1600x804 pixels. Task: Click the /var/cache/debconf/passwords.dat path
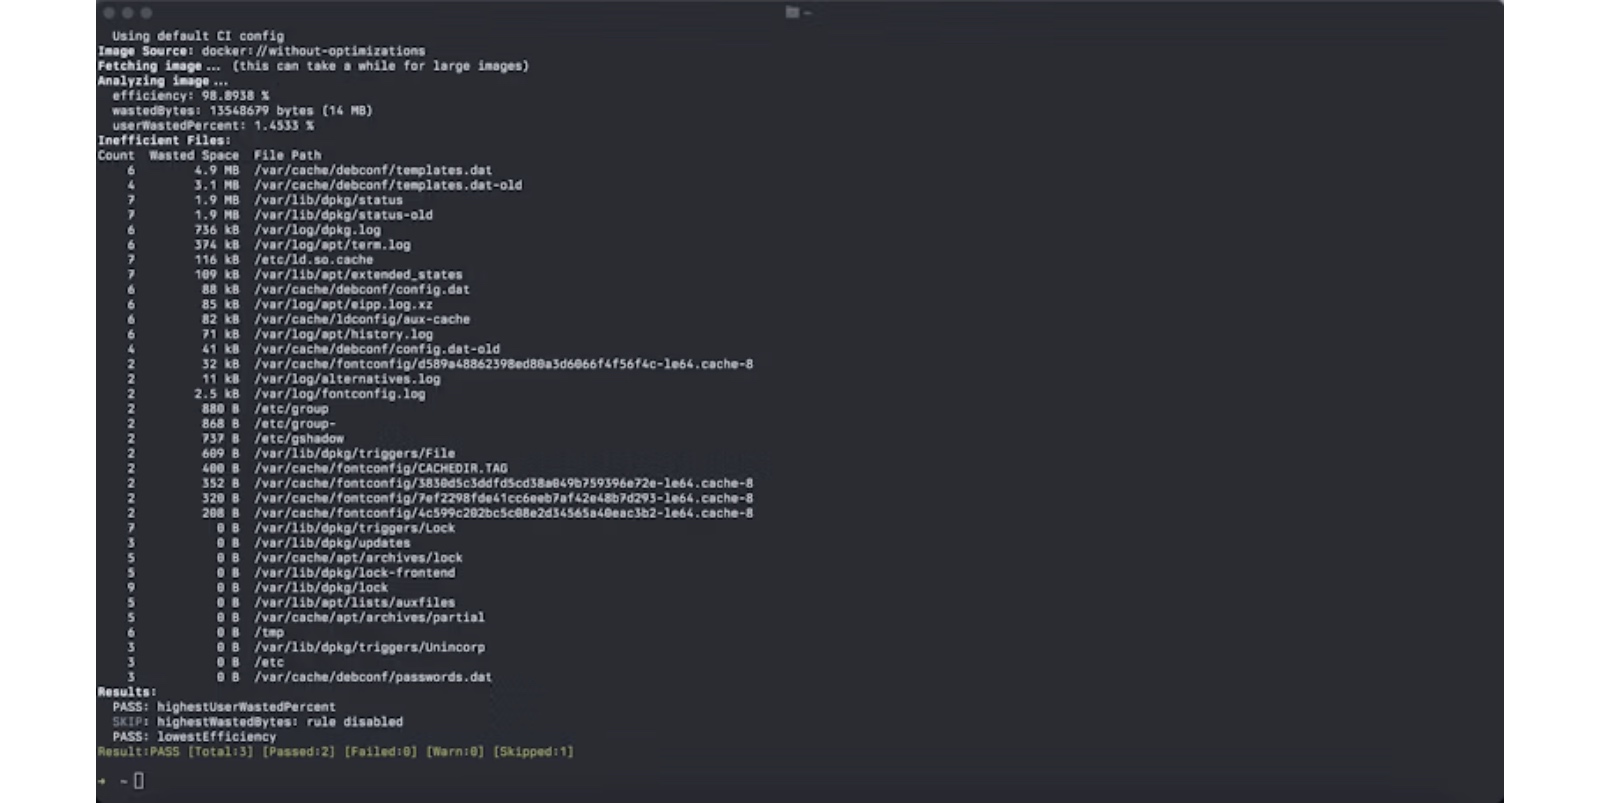pos(373,677)
